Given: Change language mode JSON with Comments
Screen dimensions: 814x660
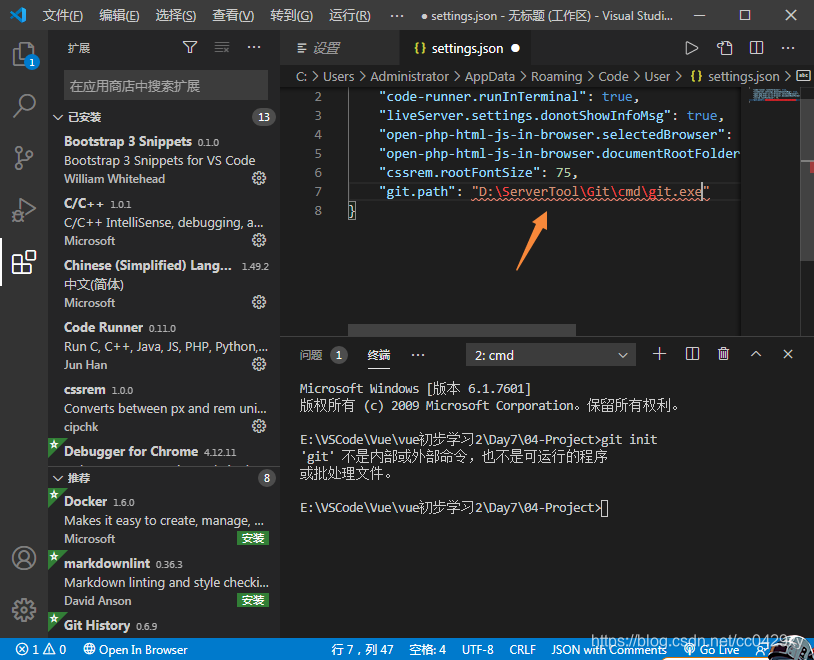Looking at the screenshot, I should [608, 650].
